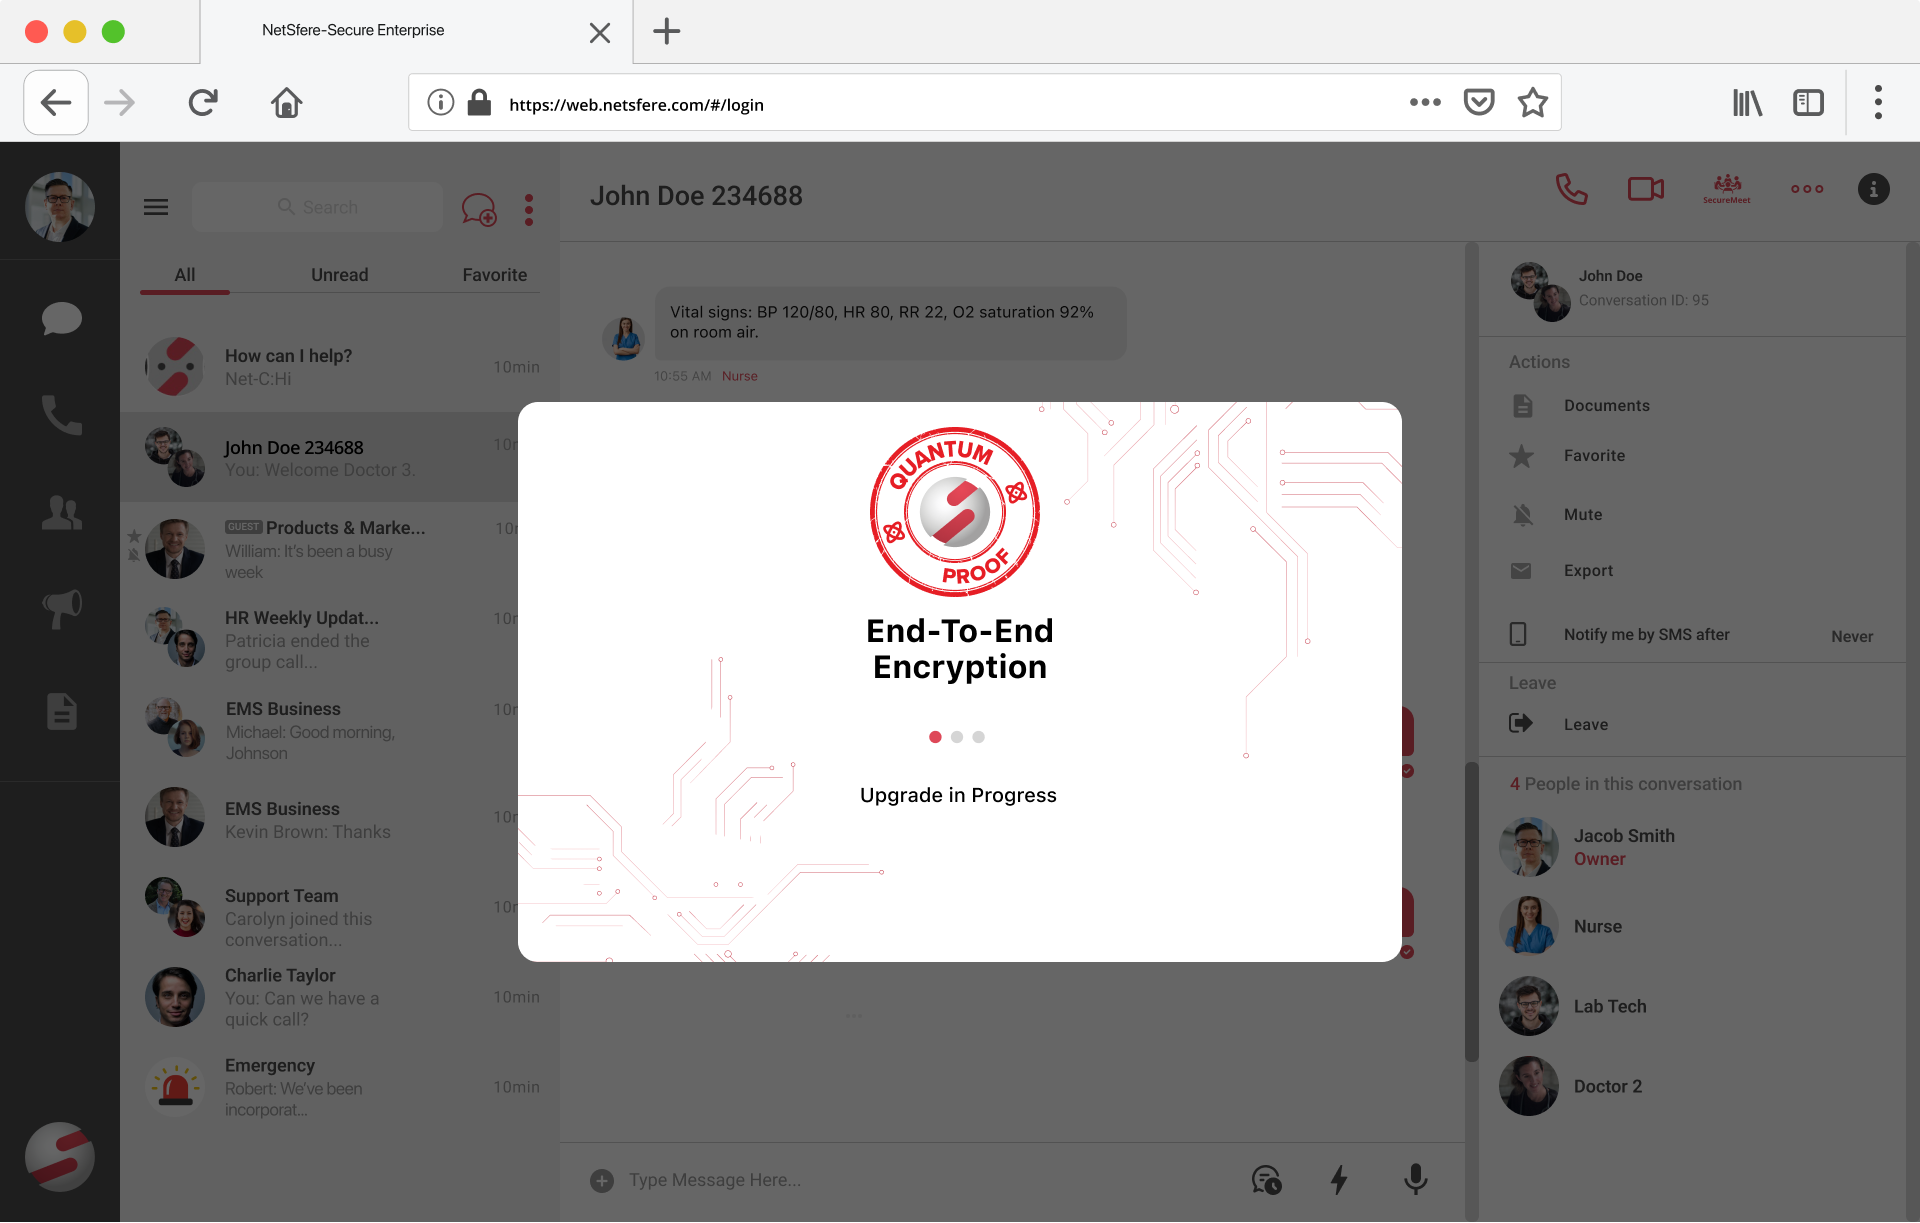Open the hamburger menu in chat list

click(x=156, y=207)
